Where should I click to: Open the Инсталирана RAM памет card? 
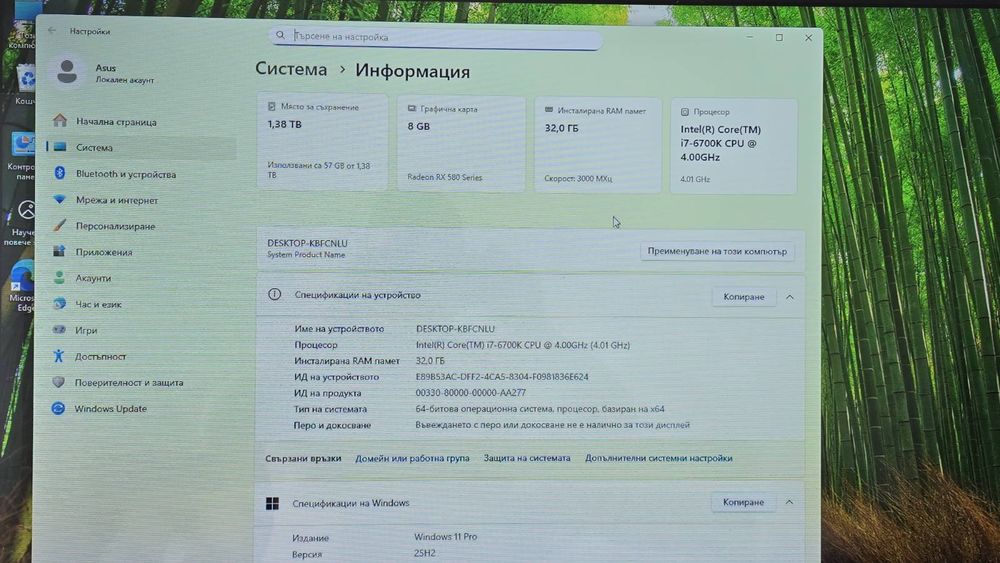(x=598, y=145)
